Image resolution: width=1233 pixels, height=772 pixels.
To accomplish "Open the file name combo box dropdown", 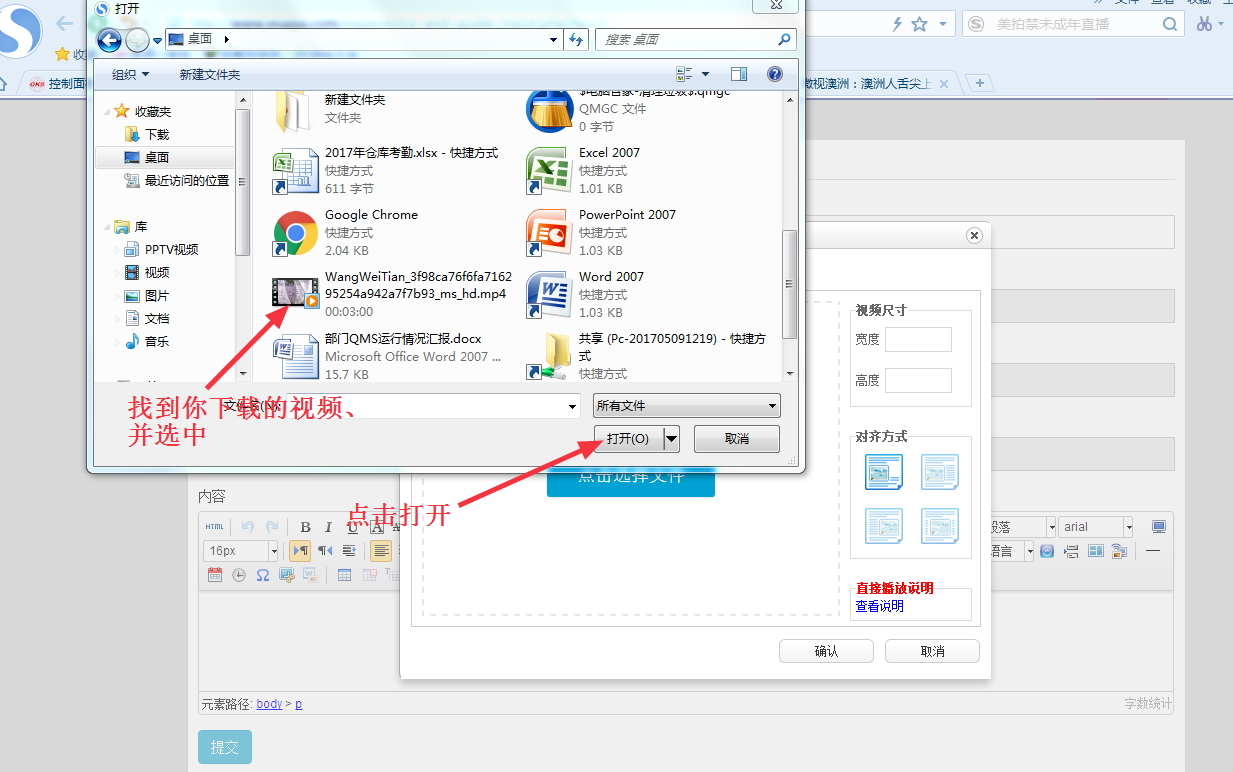I will 573,406.
